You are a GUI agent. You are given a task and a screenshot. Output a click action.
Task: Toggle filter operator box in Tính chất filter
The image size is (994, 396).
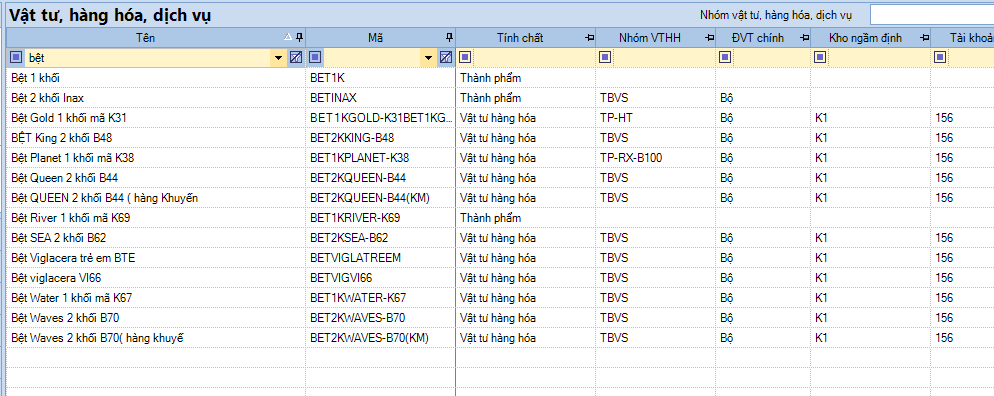coord(465,58)
